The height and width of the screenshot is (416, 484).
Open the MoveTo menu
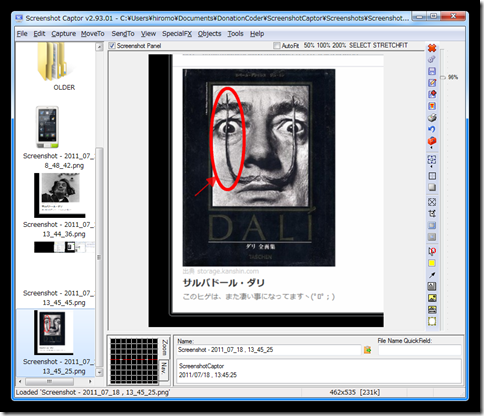pyautogui.click(x=93, y=34)
